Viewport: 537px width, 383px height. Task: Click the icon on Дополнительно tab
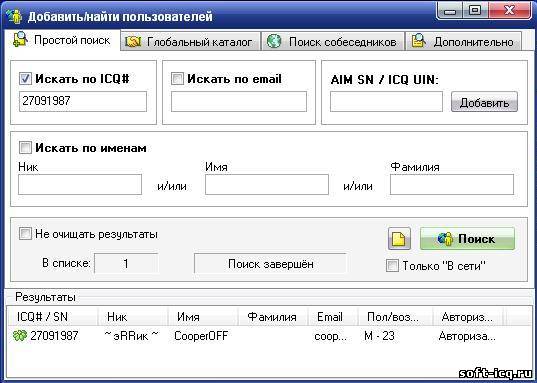click(419, 41)
